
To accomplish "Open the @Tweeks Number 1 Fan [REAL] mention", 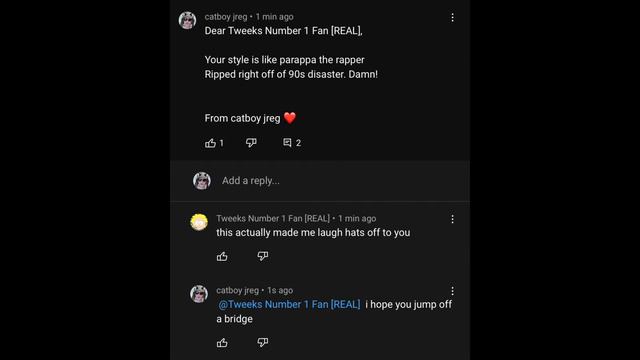I will tap(289, 304).
